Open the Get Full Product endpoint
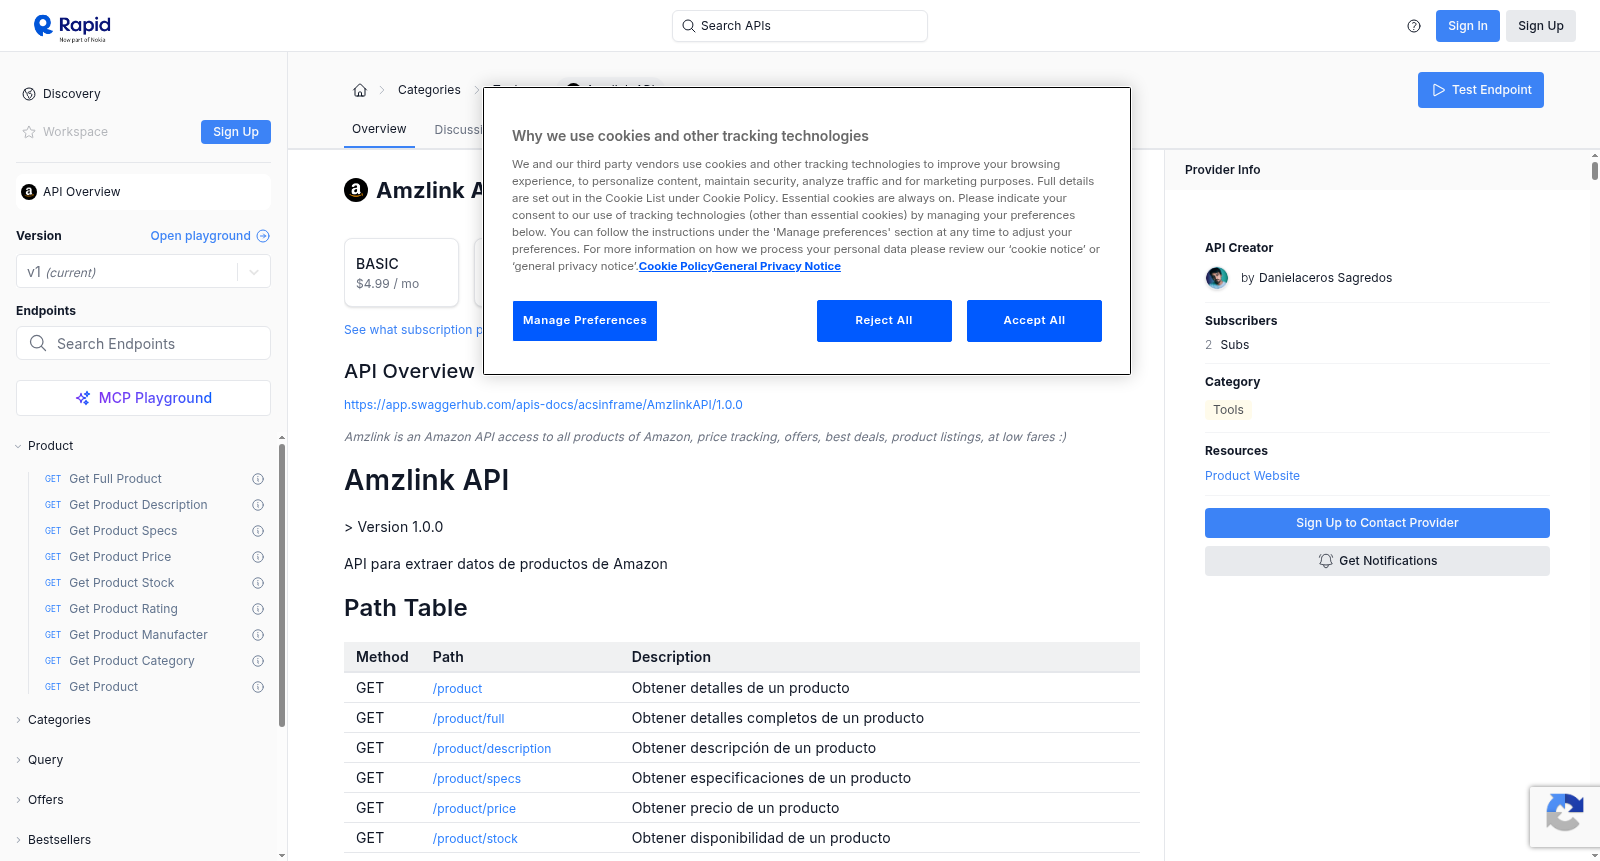The height and width of the screenshot is (861, 1600). (115, 479)
